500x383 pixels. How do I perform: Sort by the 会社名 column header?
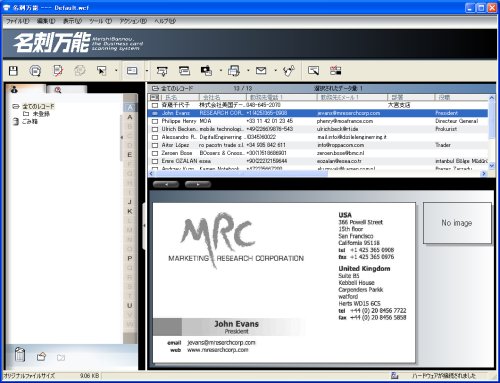pos(223,97)
